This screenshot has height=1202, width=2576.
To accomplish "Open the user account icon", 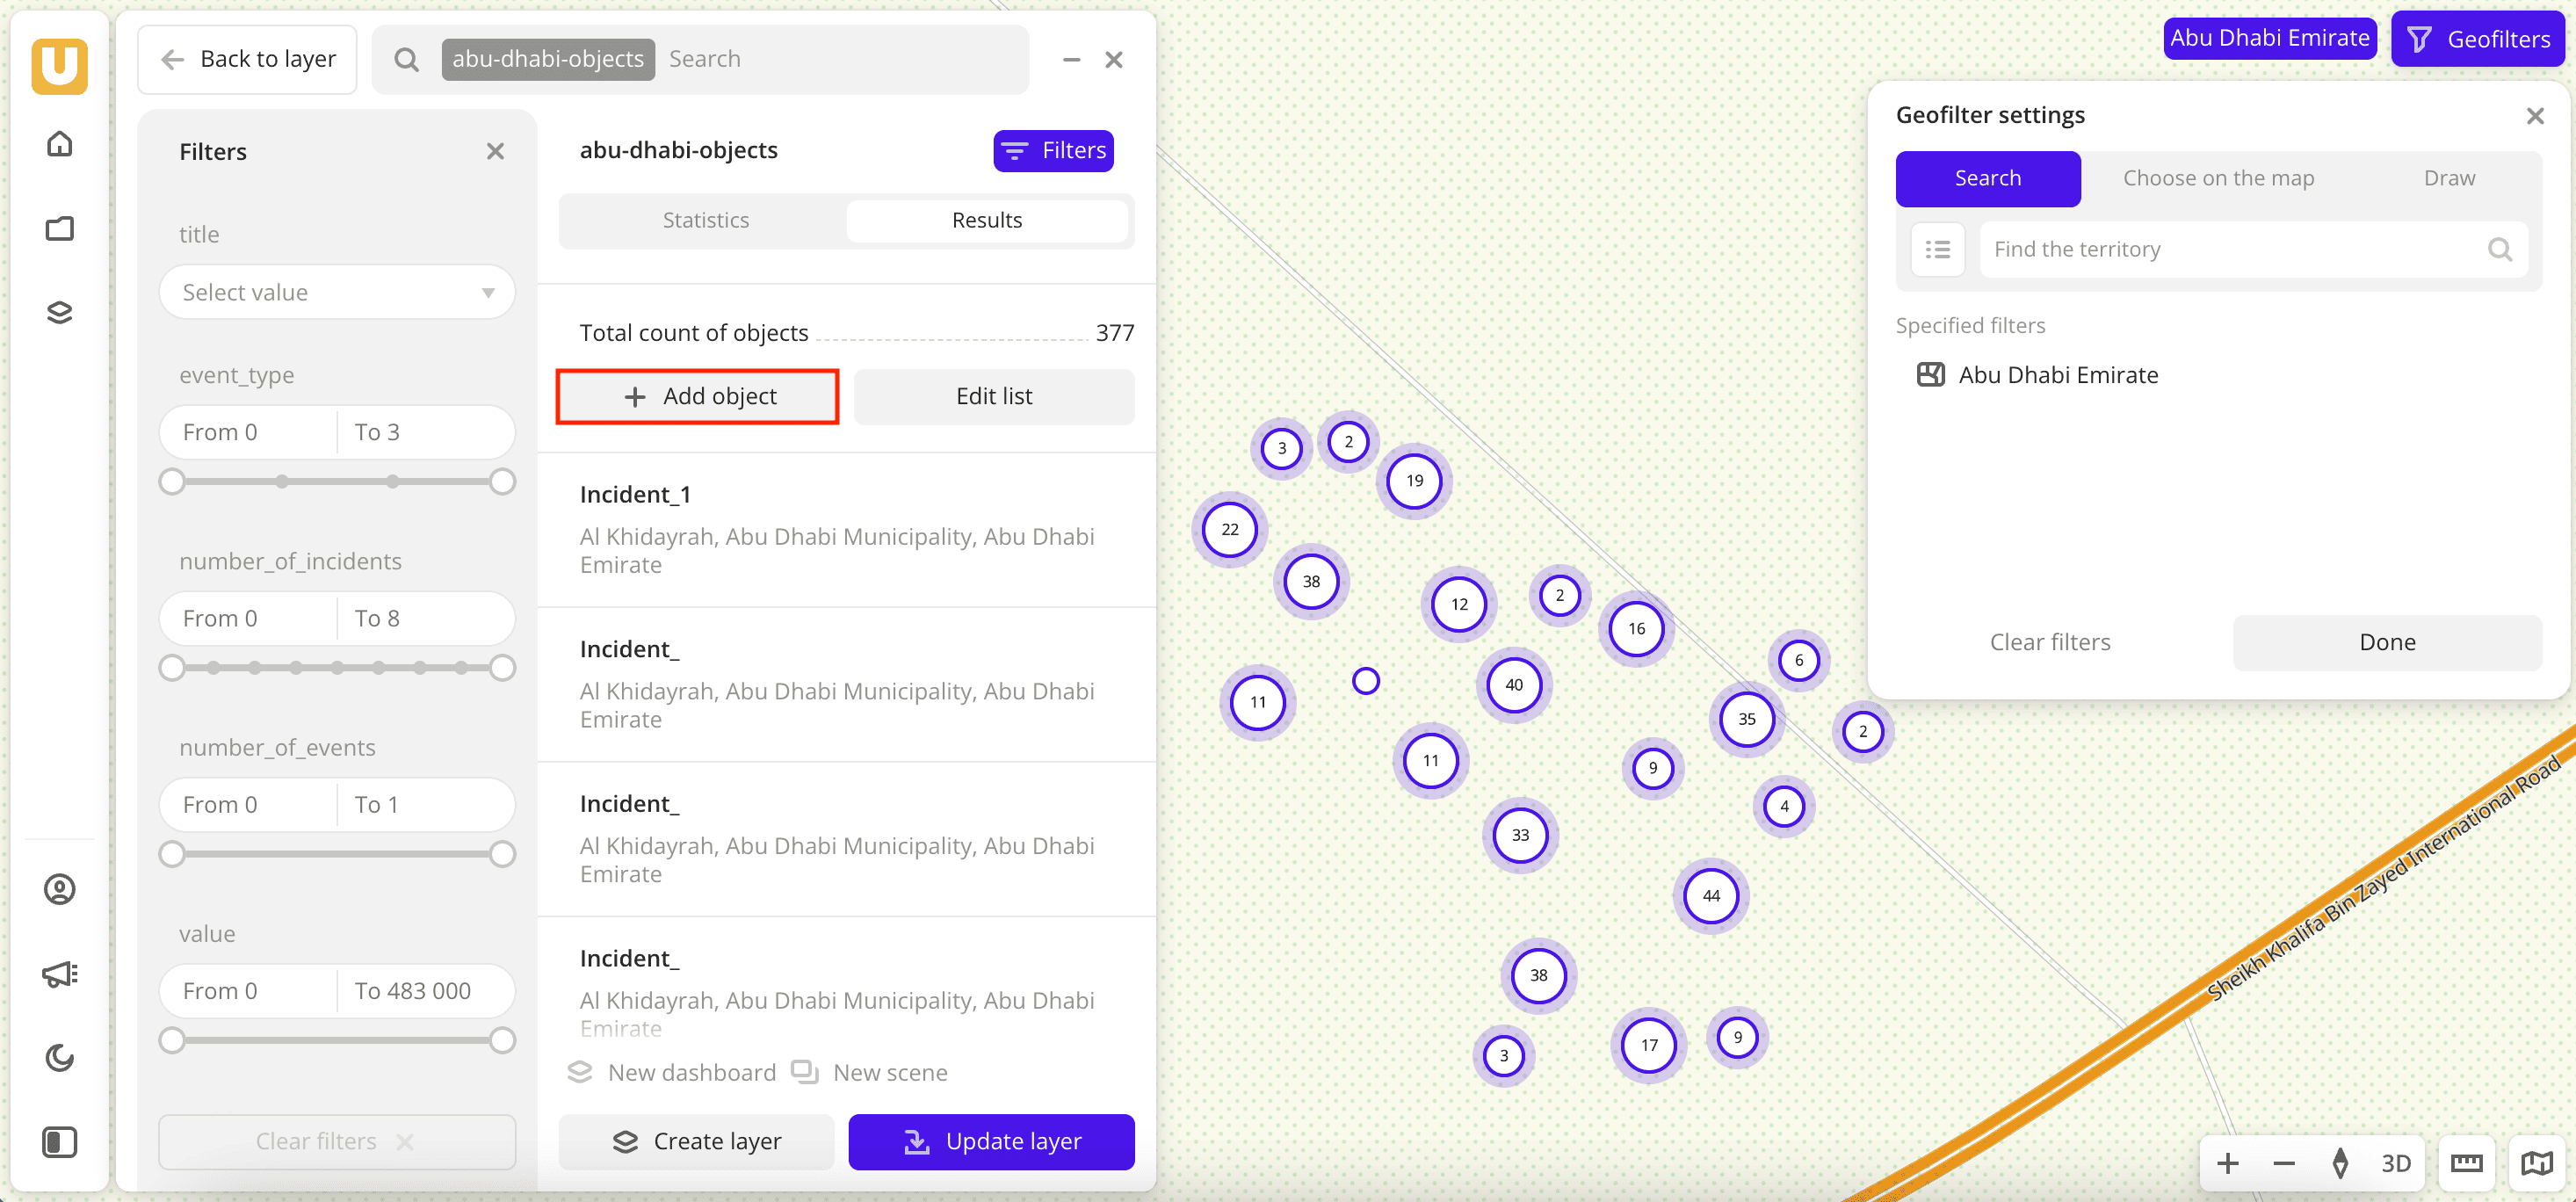I will (x=59, y=888).
